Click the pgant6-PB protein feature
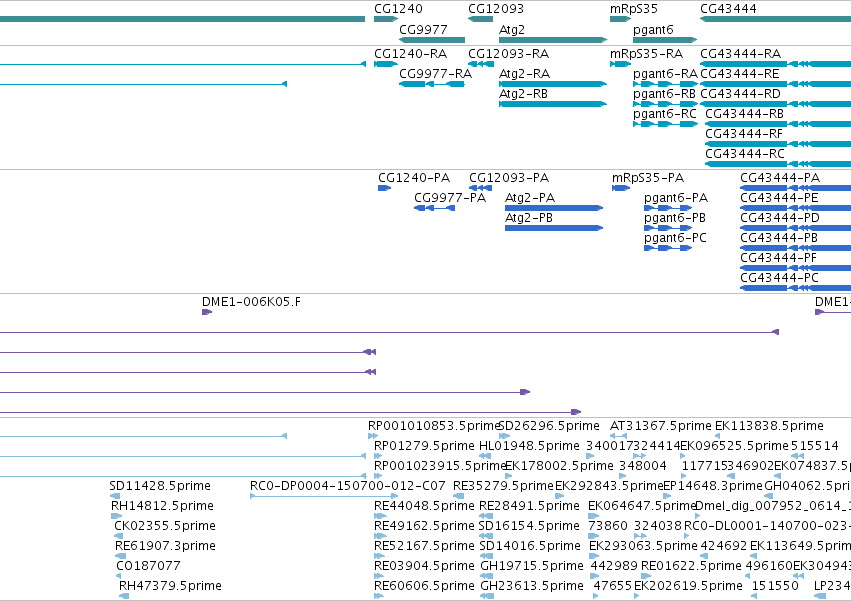Image resolution: width=851 pixels, height=601 pixels. click(x=668, y=229)
